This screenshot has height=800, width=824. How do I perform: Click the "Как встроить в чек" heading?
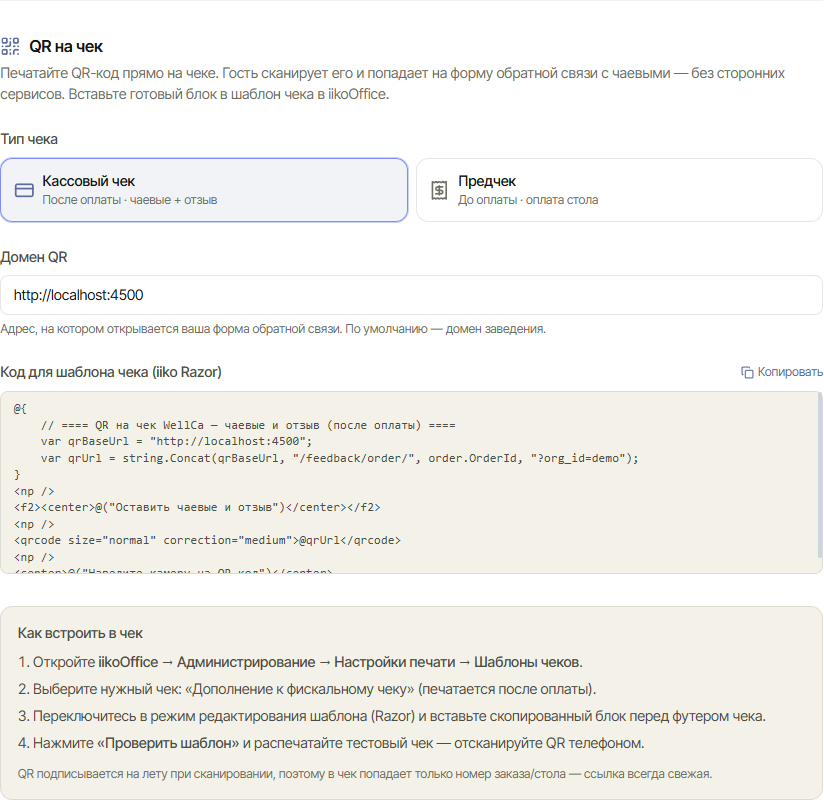(x=80, y=633)
